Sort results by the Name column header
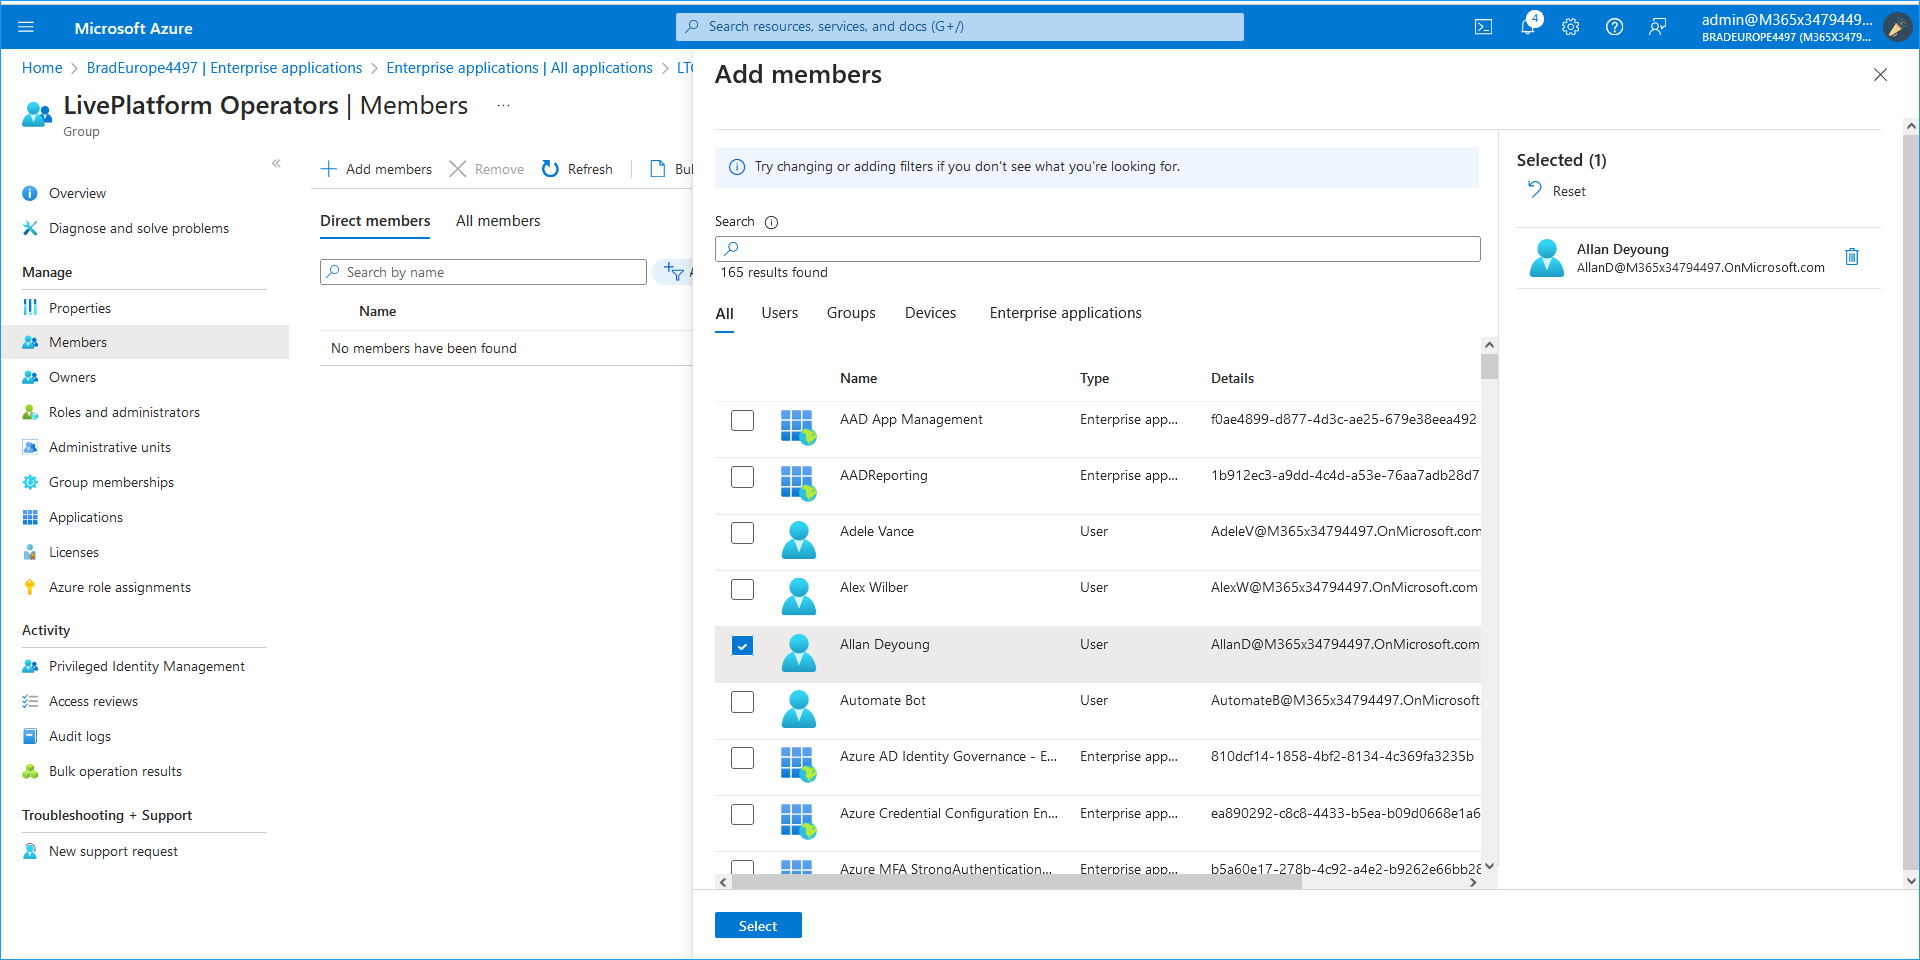The width and height of the screenshot is (1920, 960). pos(858,378)
